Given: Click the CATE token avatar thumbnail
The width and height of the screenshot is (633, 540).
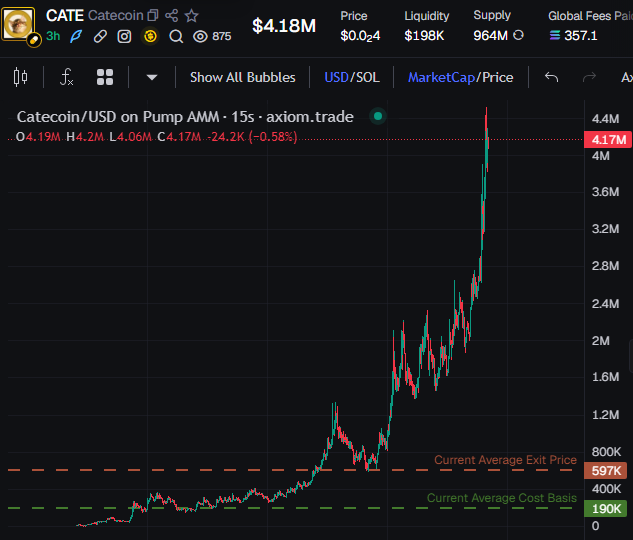Looking at the screenshot, I should pyautogui.click(x=18, y=24).
